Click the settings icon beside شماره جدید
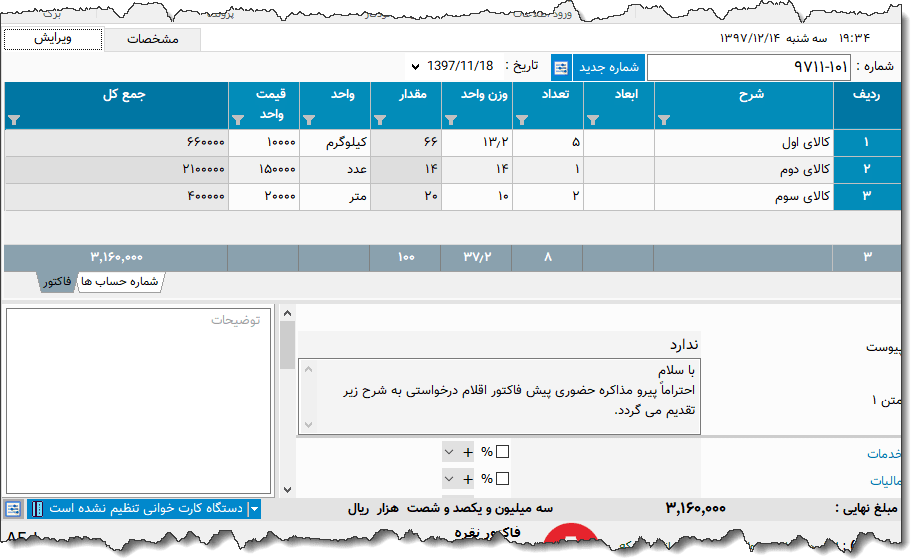 561,67
